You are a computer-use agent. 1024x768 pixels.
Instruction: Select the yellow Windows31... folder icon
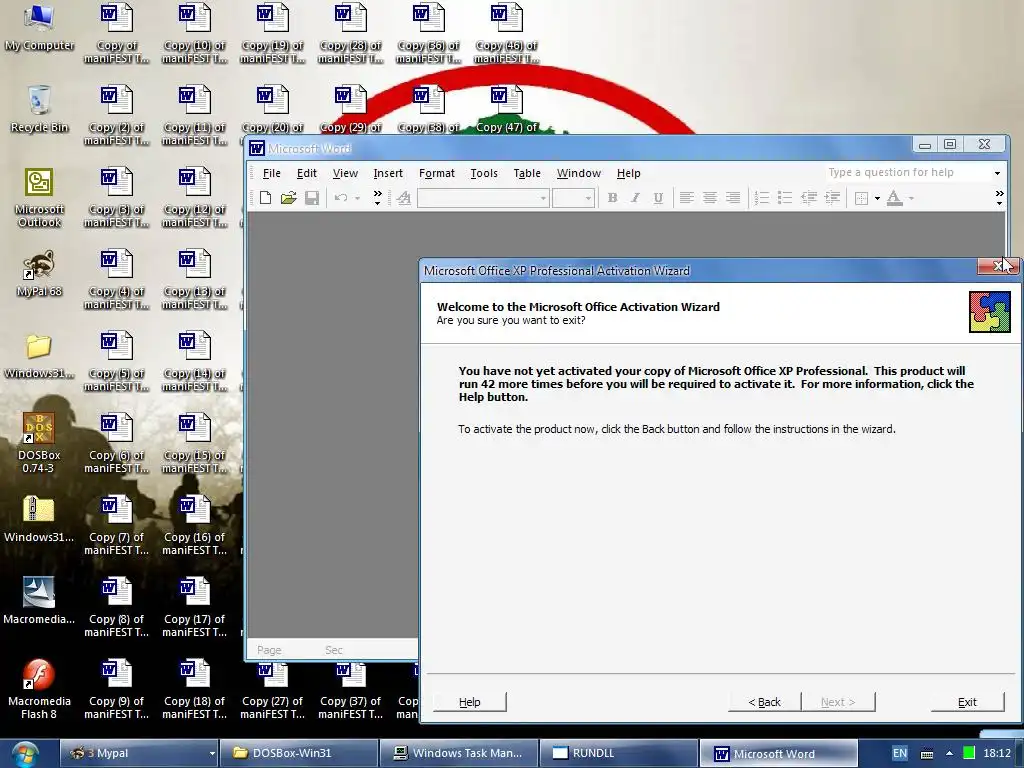pyautogui.click(x=39, y=356)
